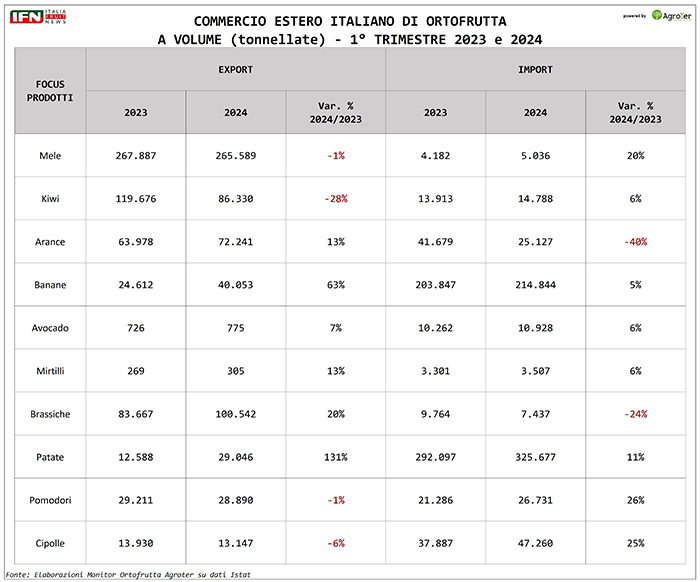Click the IMPORT column group header
The height and width of the screenshot is (582, 700).
(x=535, y=70)
